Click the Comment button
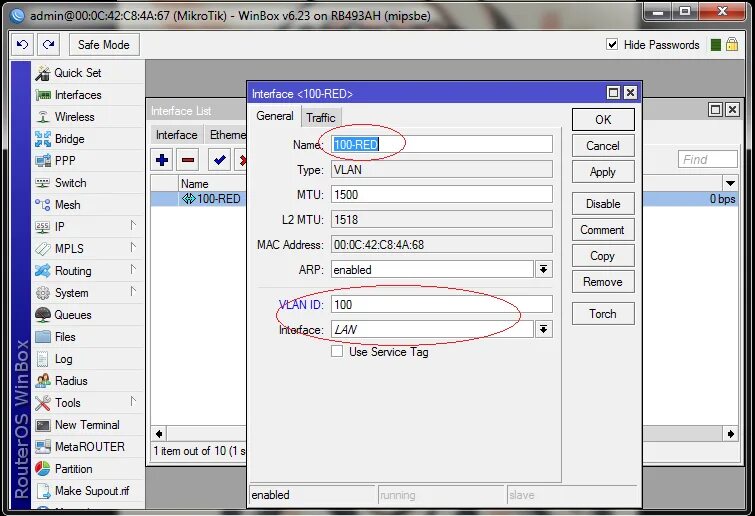The height and width of the screenshot is (516, 755). [x=603, y=230]
